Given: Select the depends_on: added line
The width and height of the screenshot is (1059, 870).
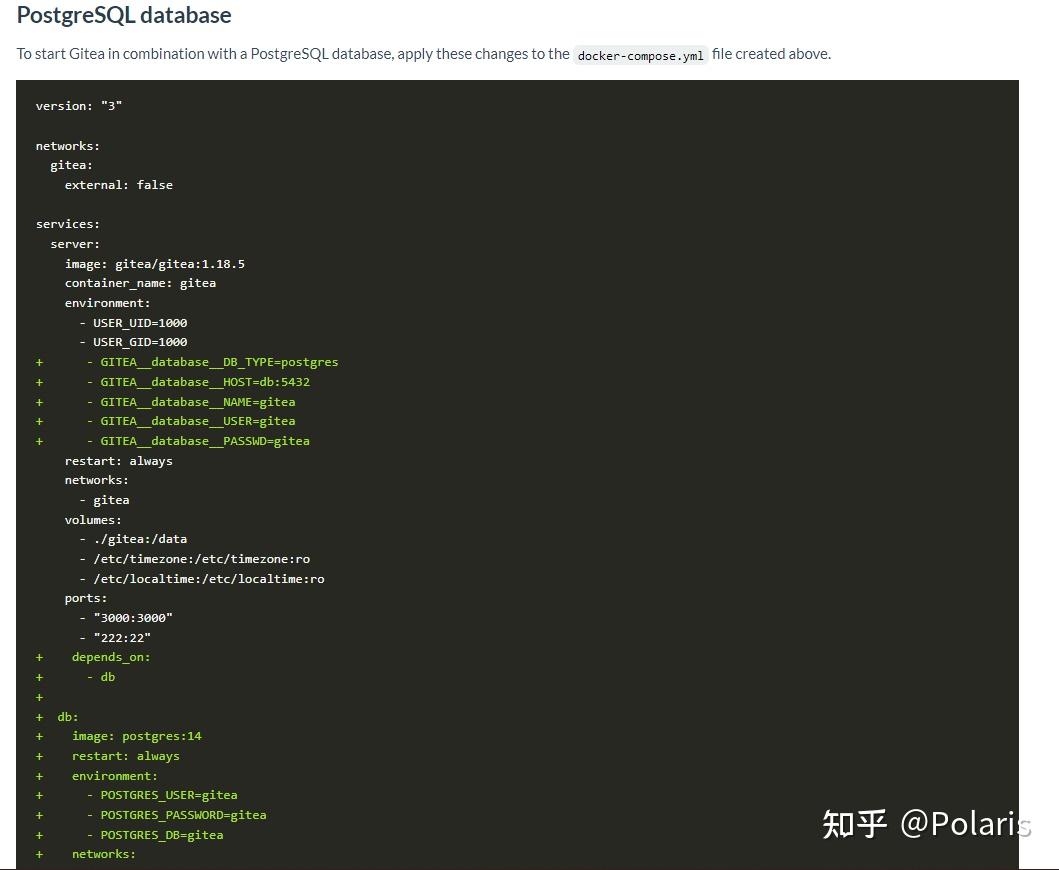Looking at the screenshot, I should pyautogui.click(x=111, y=656).
